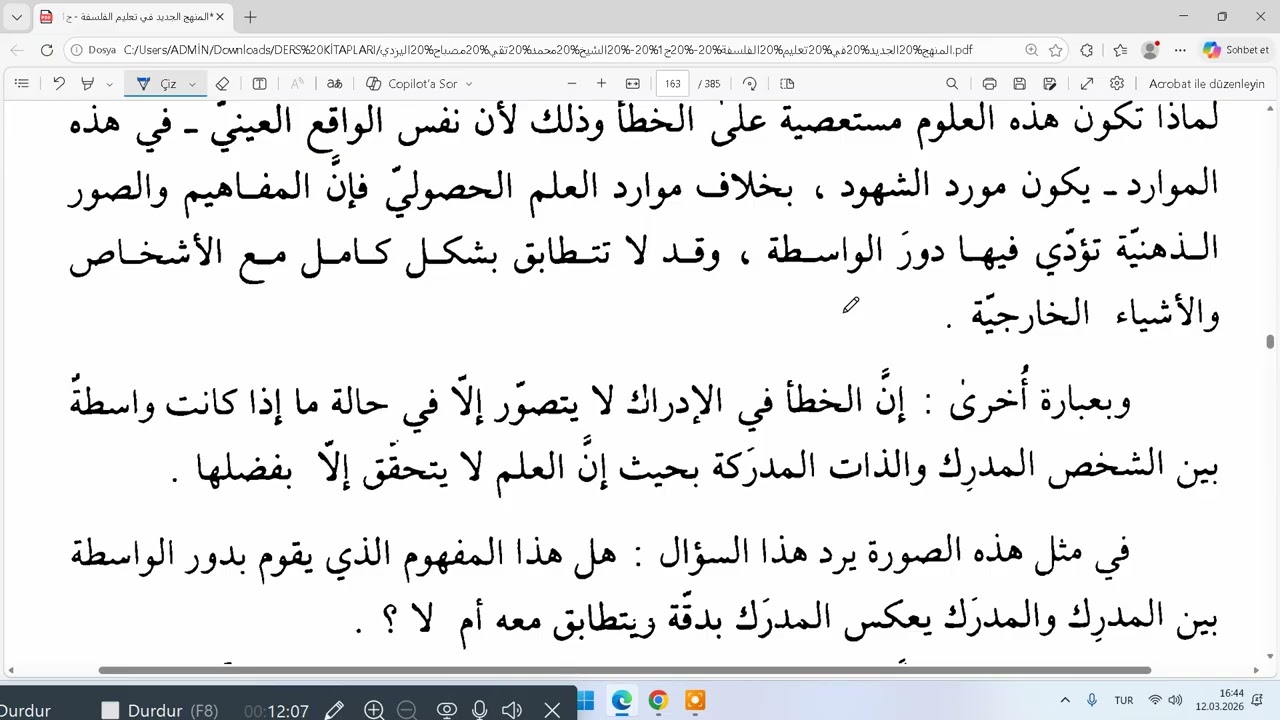Click the Save As icon

coord(1052,84)
